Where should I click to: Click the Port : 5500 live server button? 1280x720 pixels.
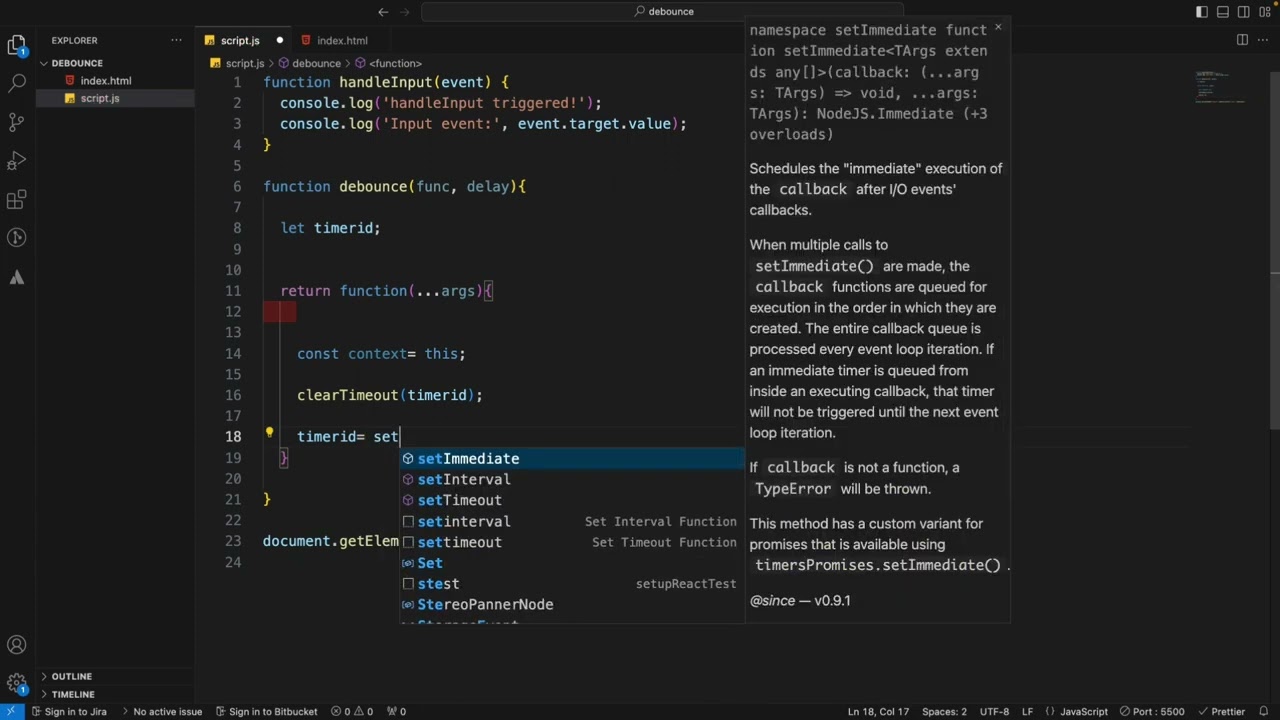point(1153,711)
